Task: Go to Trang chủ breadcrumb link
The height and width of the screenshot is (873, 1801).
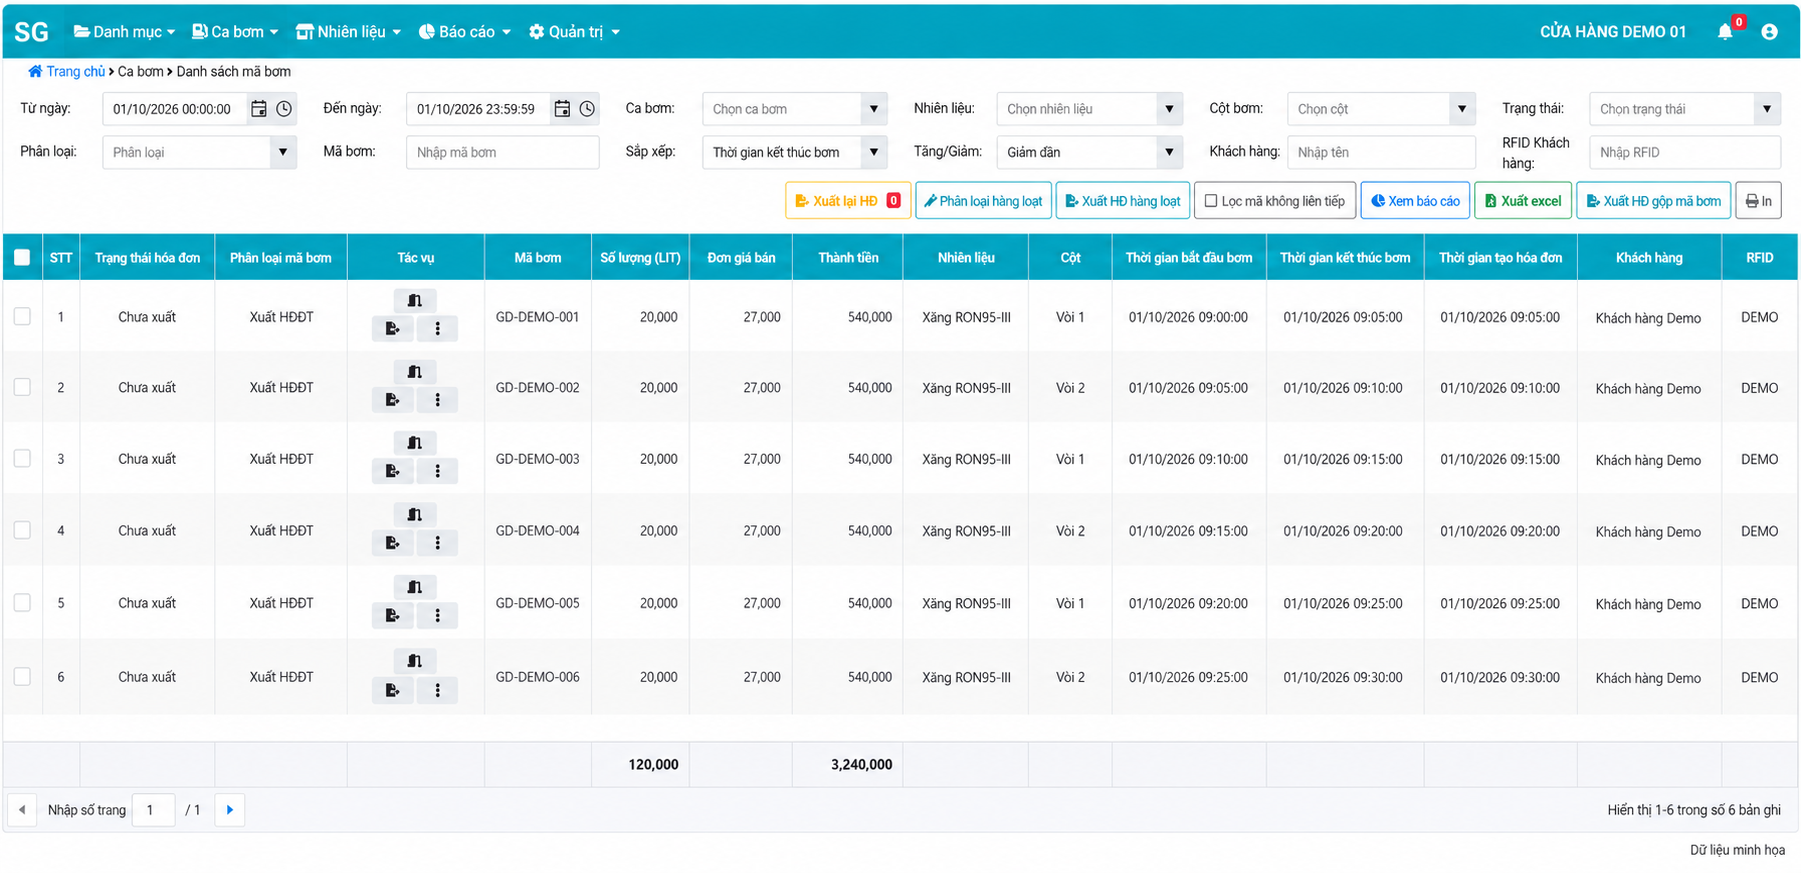Action: [67, 72]
